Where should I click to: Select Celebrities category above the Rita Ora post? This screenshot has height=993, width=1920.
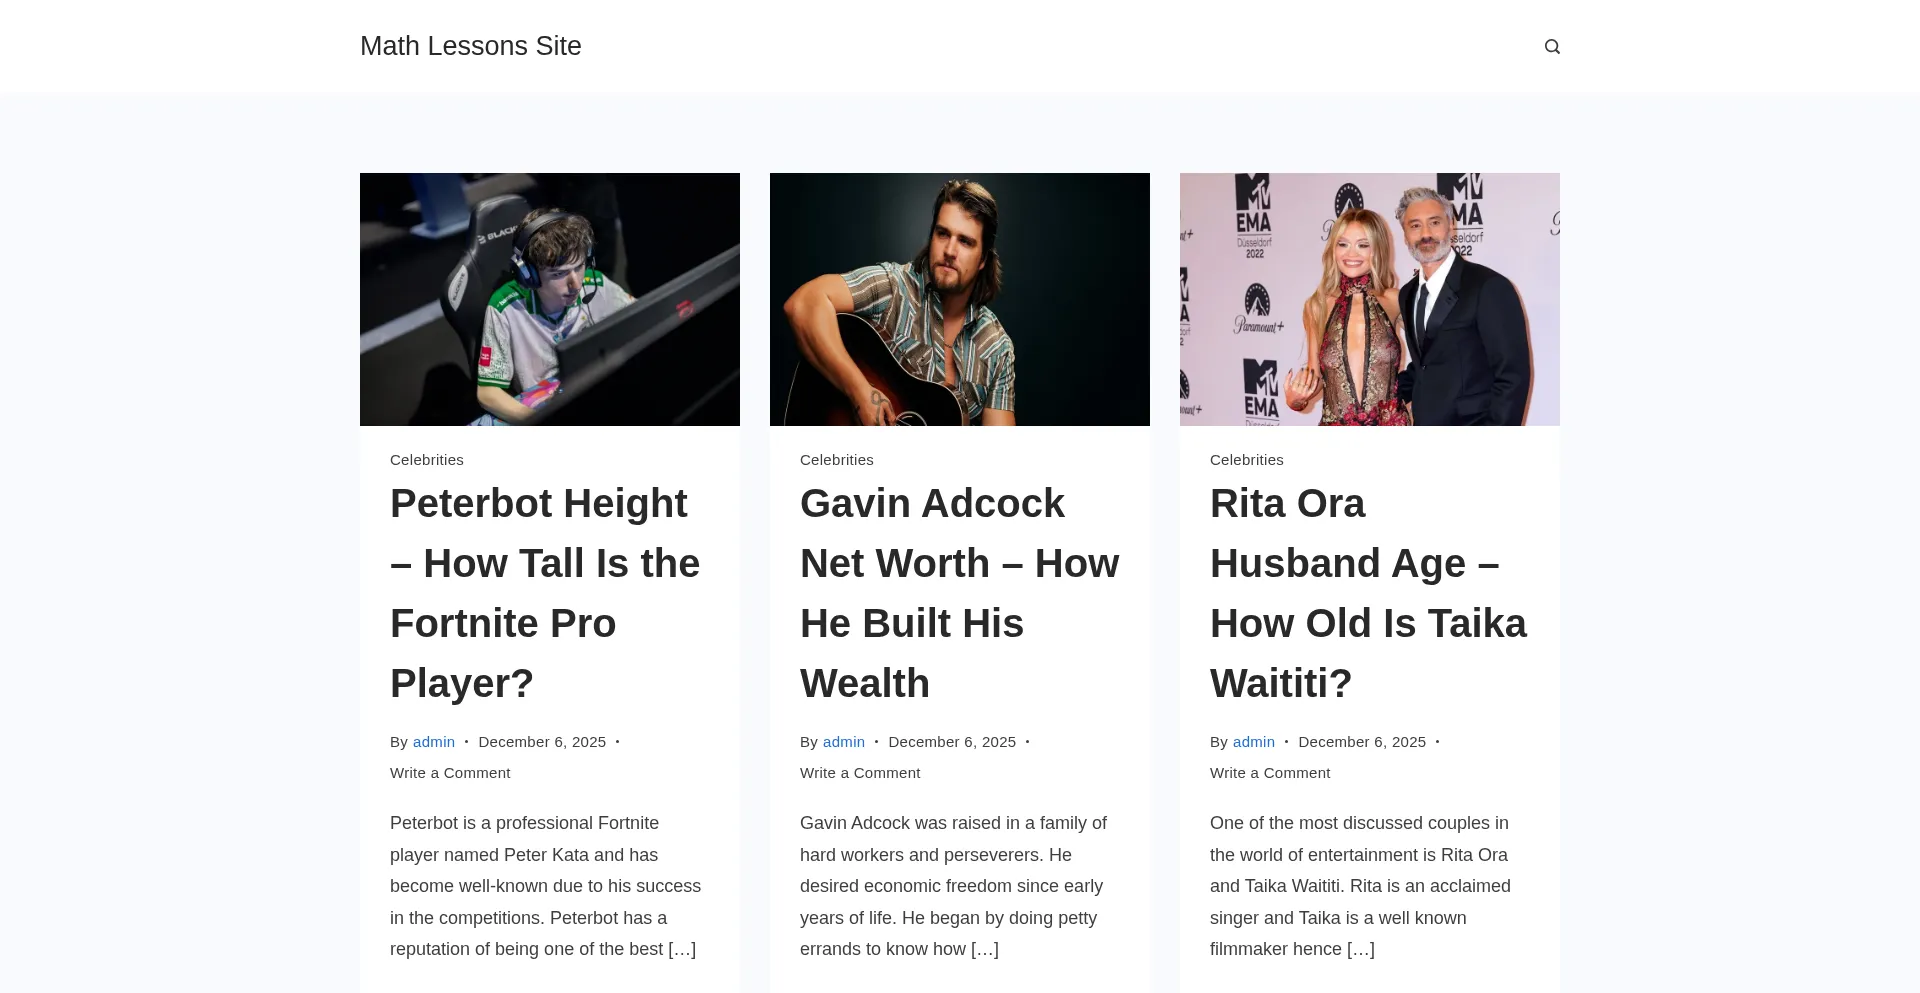(1247, 460)
